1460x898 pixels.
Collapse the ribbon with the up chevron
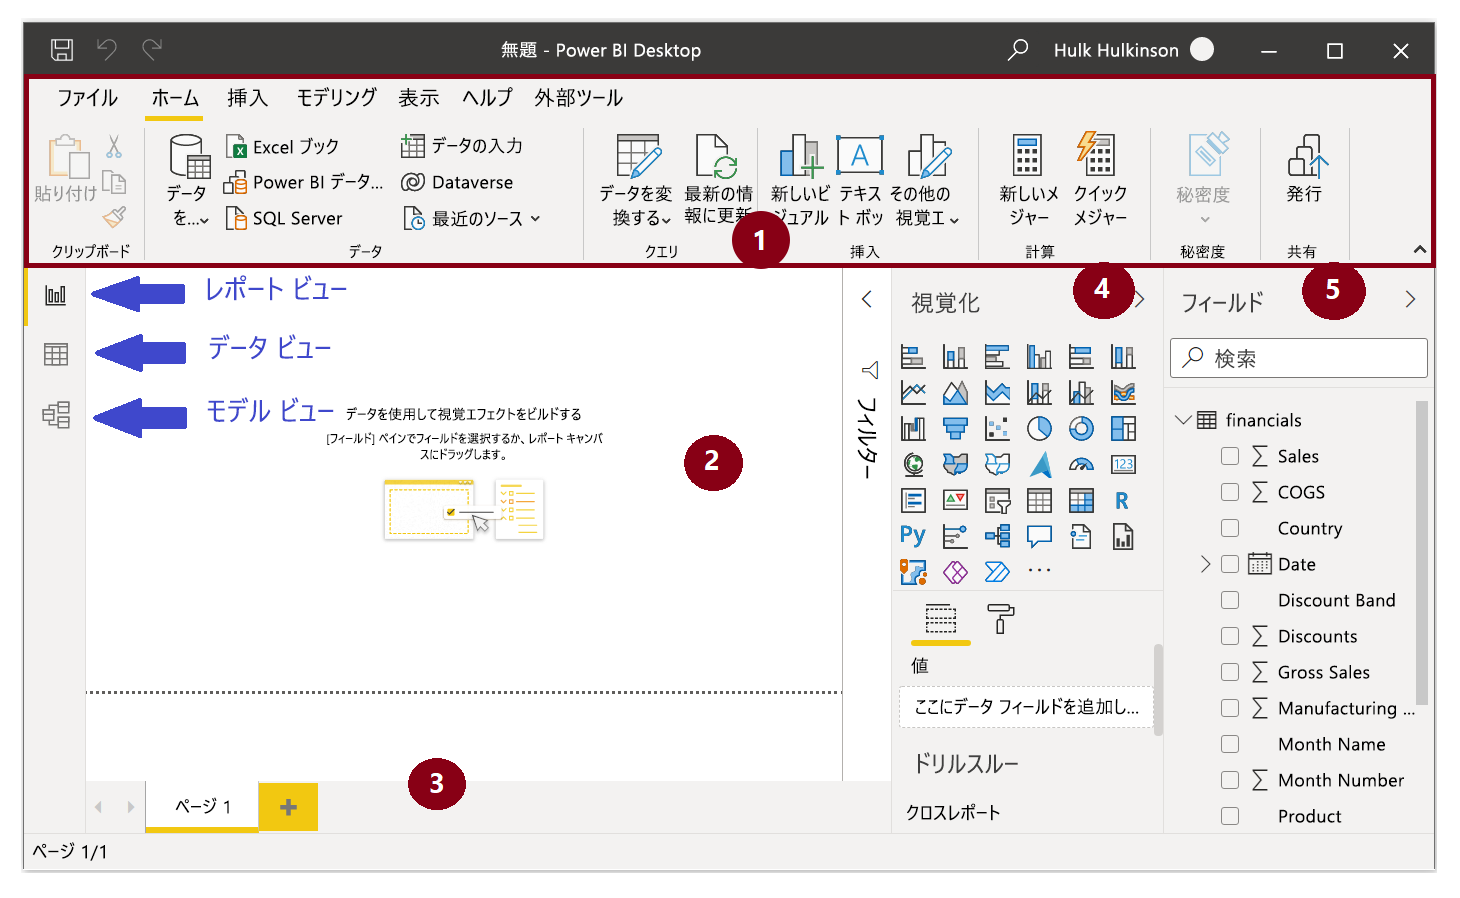[1419, 249]
